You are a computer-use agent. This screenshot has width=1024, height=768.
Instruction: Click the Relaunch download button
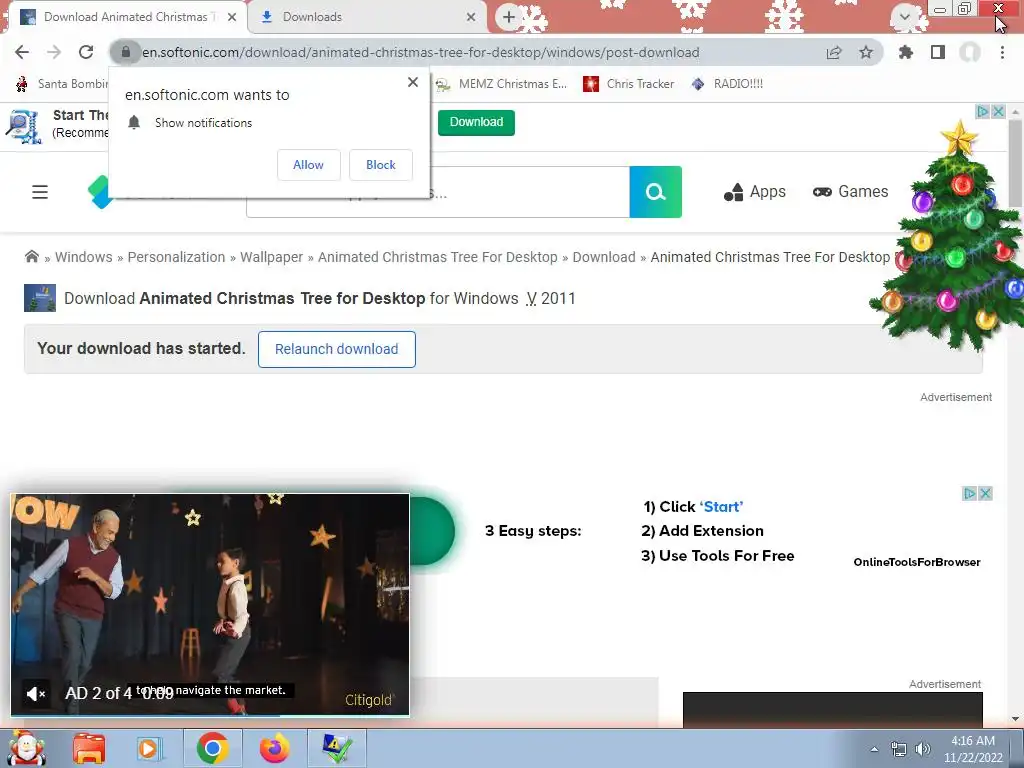click(x=336, y=349)
